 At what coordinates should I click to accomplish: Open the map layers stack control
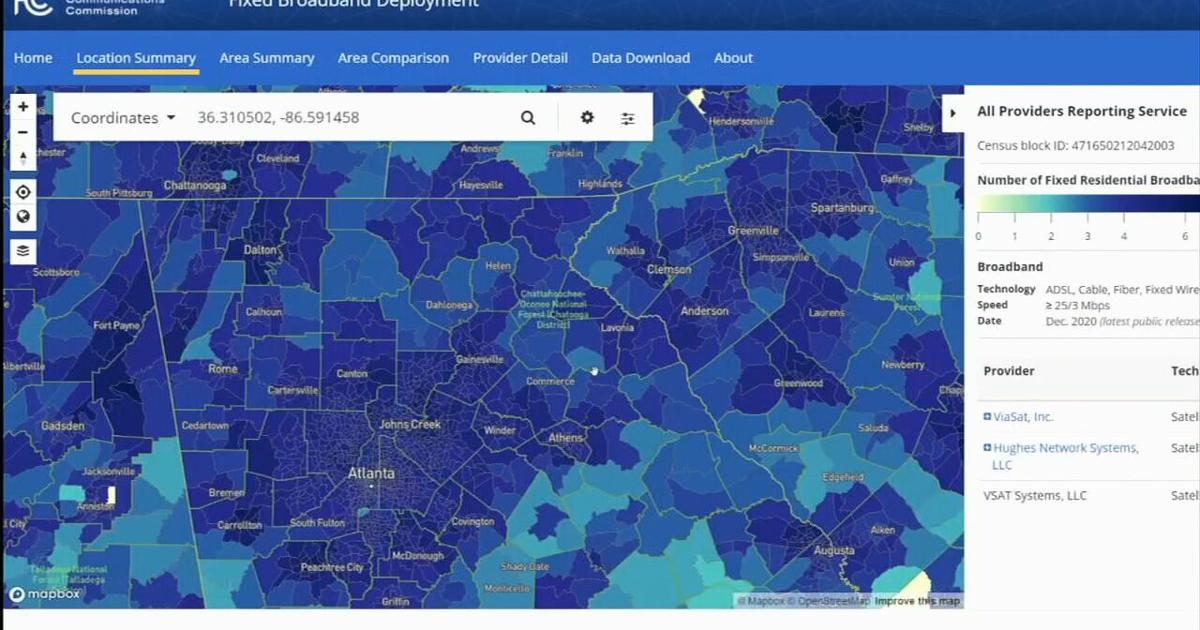(x=23, y=251)
